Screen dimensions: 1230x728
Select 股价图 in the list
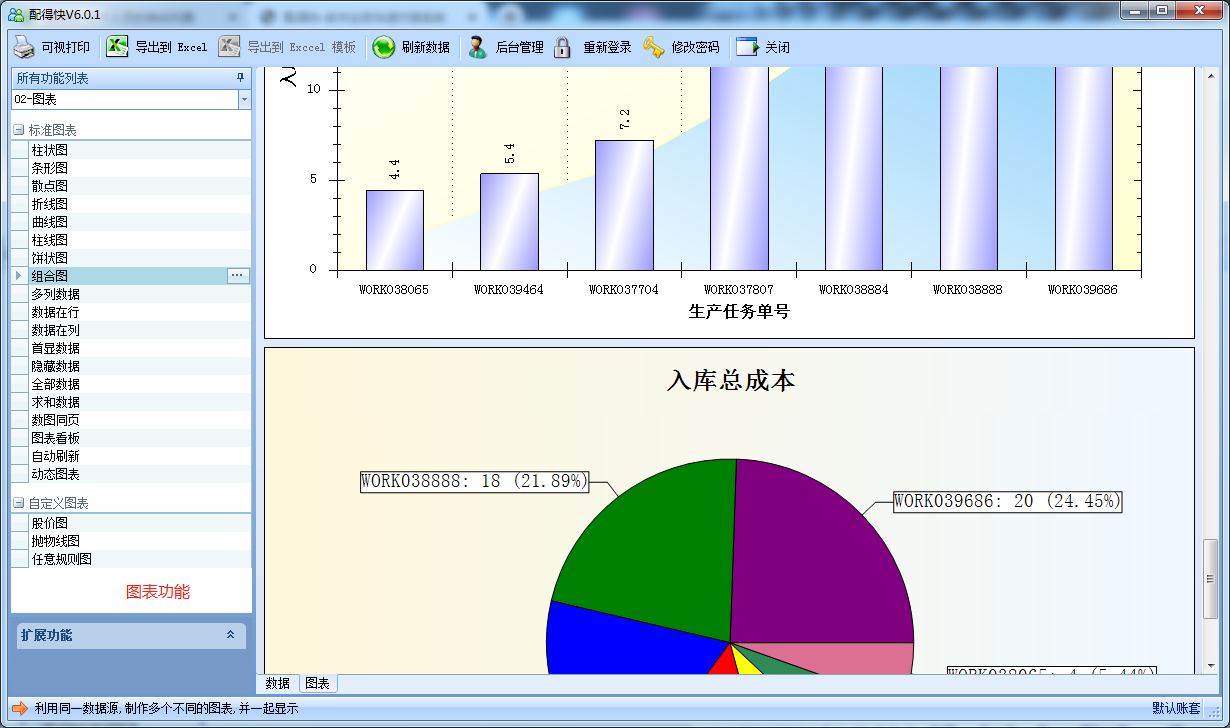pos(131,523)
